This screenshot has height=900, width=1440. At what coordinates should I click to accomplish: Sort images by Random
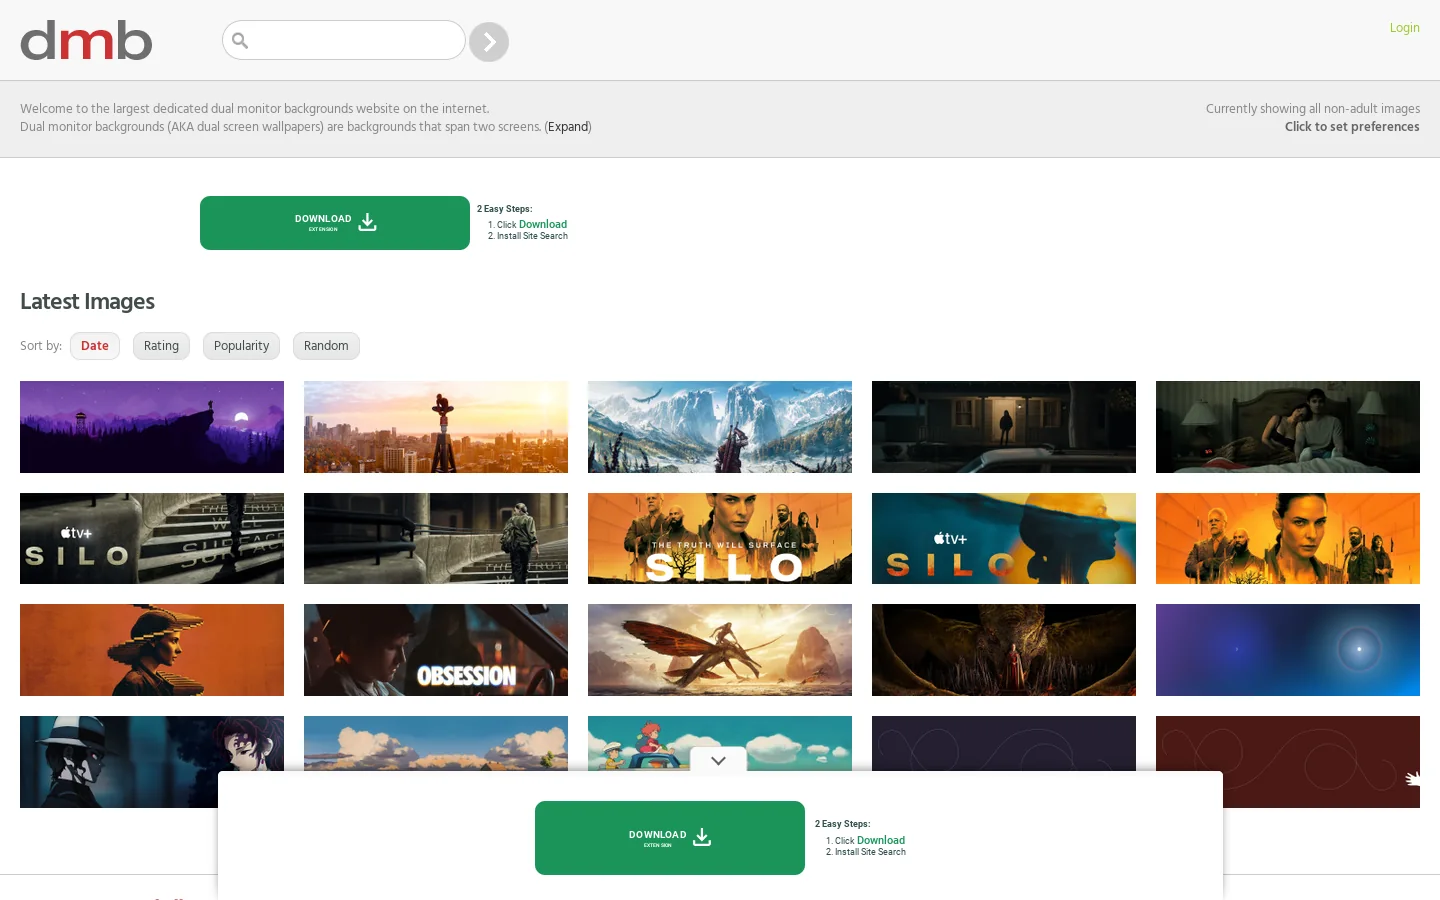coord(326,346)
